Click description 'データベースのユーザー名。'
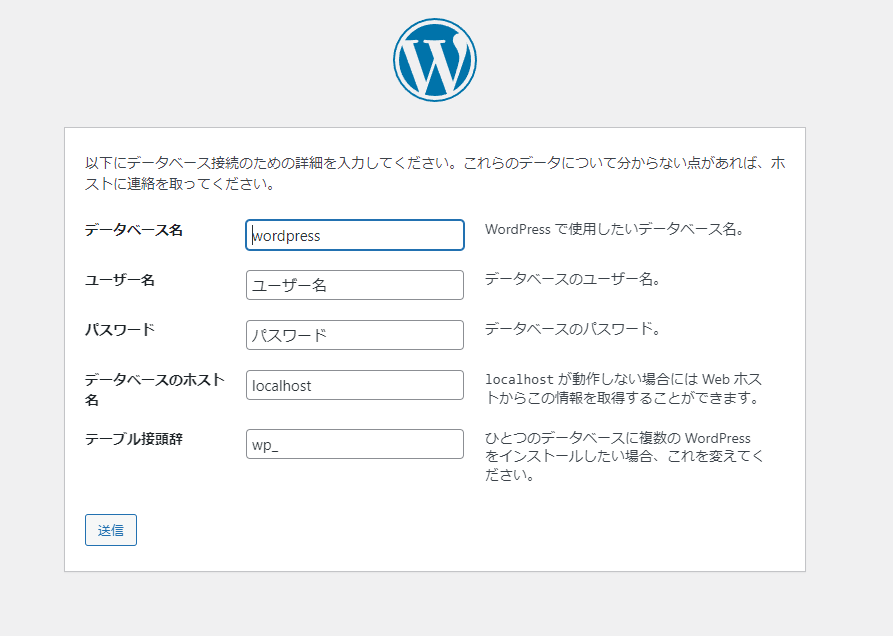The width and height of the screenshot is (893, 636). coord(572,280)
